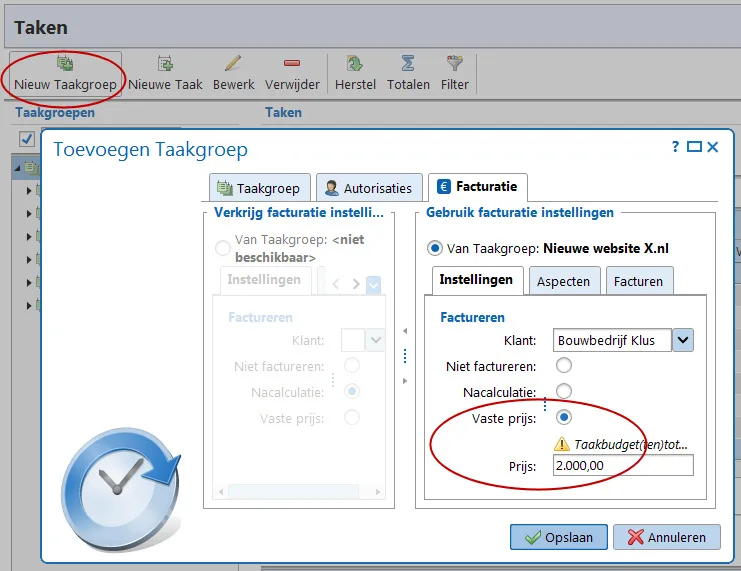Image resolution: width=741 pixels, height=571 pixels.
Task: Toggle the checkbox under Taakgroepen header
Action: coord(26,139)
